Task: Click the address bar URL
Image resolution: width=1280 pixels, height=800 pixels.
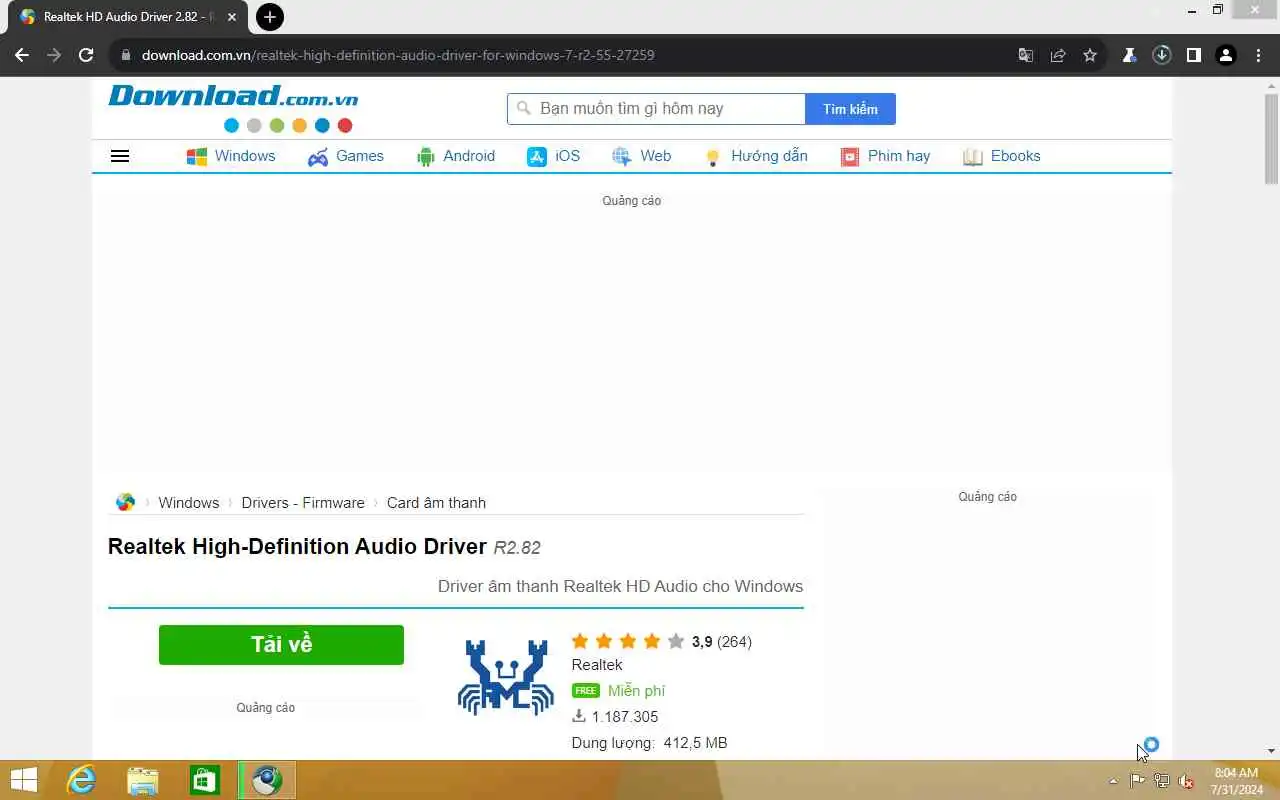Action: [398, 55]
